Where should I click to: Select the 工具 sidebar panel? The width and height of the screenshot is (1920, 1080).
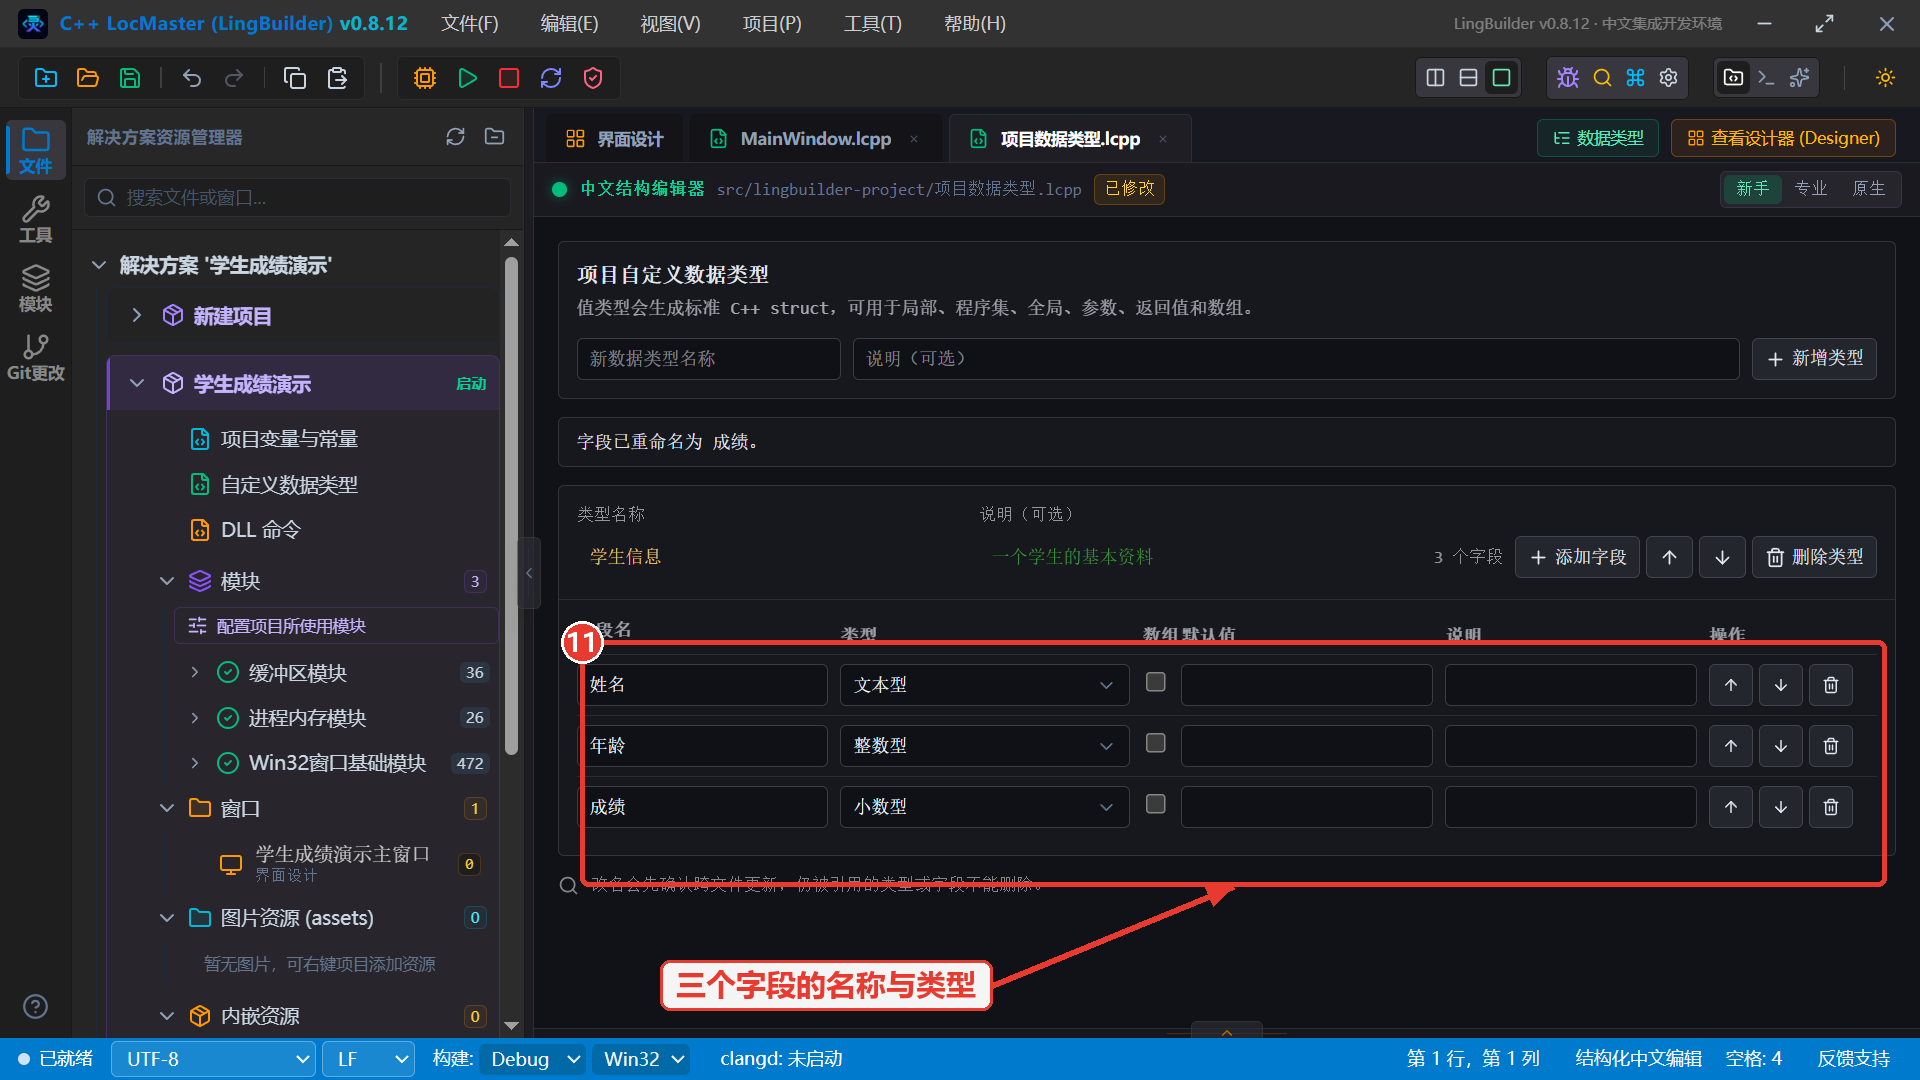[x=36, y=220]
